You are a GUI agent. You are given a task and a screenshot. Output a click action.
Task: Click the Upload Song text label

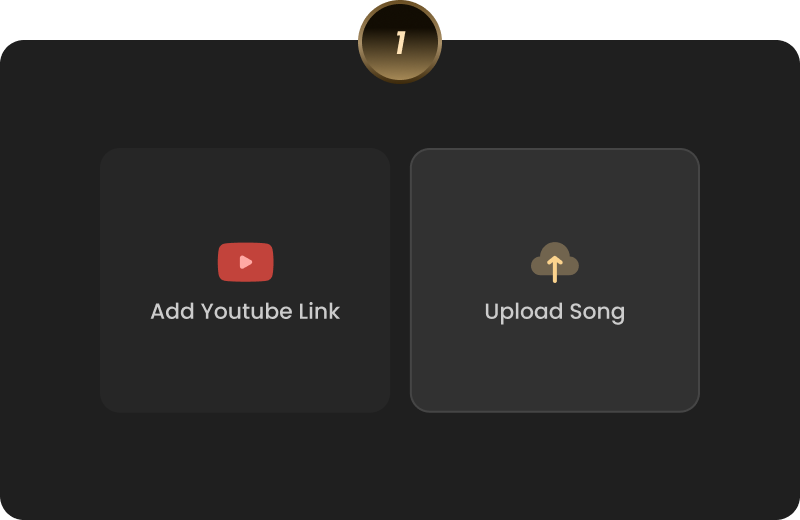(555, 312)
